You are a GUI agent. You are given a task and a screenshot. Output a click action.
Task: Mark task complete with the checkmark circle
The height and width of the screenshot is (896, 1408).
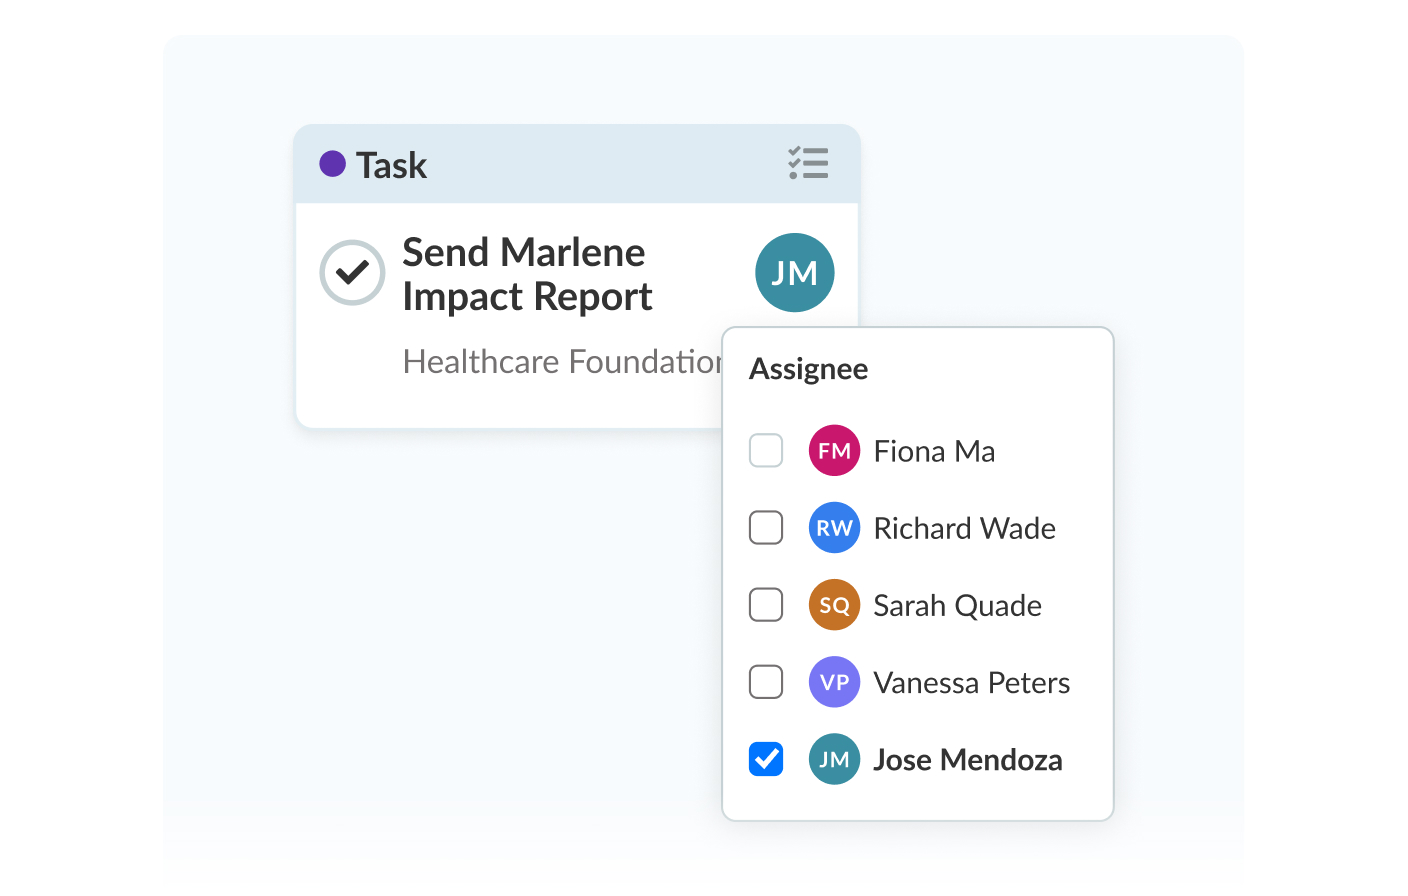coord(352,272)
